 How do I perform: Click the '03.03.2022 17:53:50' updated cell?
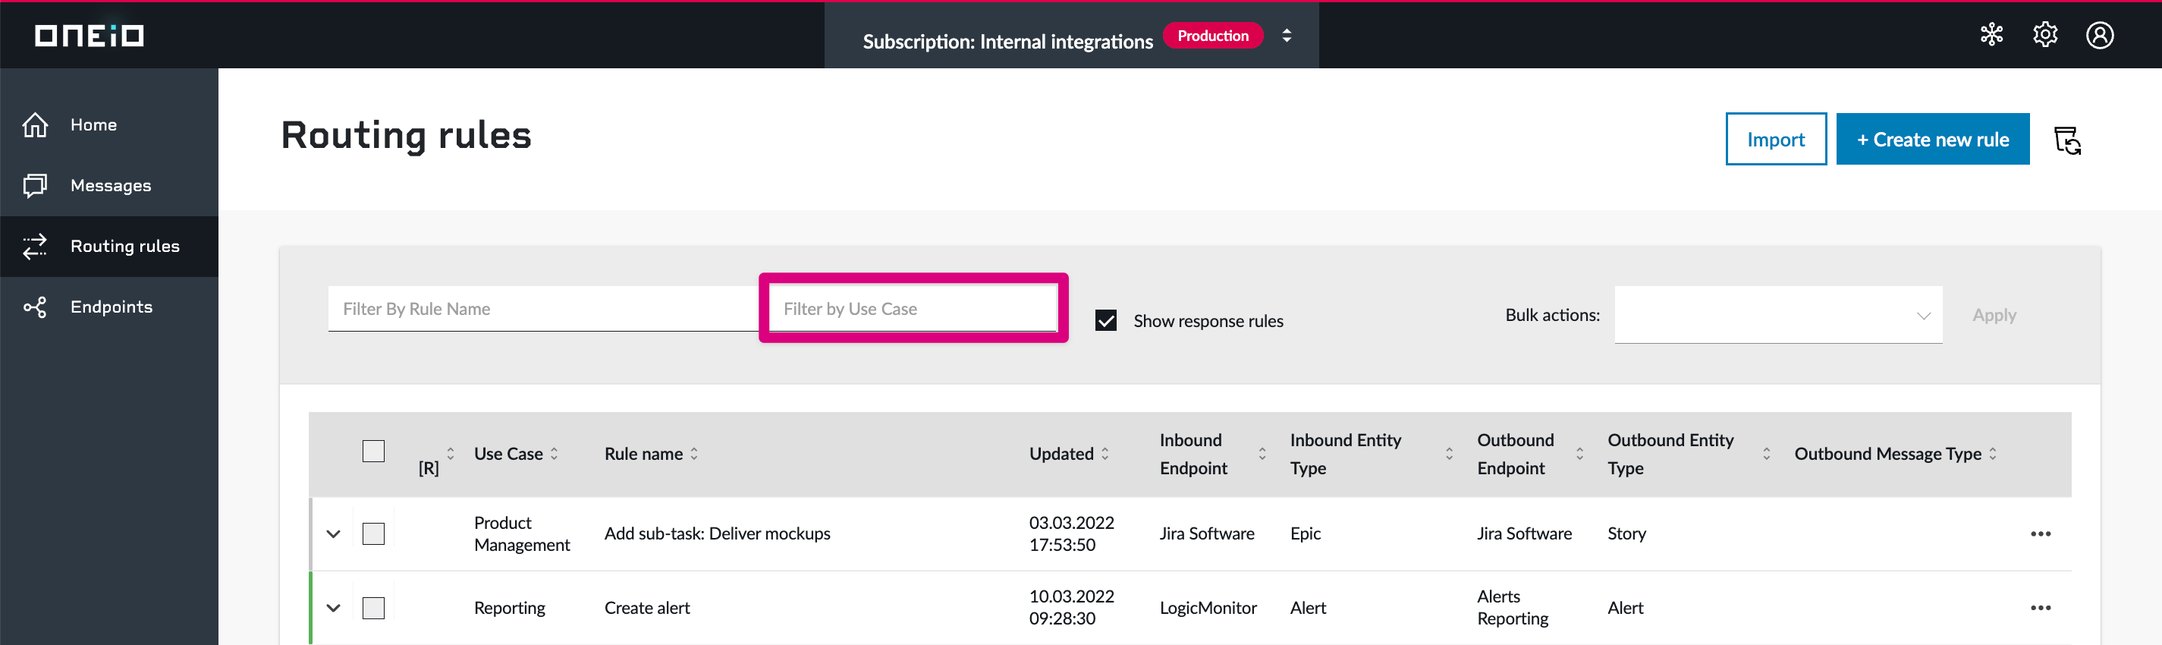[x=1071, y=534]
